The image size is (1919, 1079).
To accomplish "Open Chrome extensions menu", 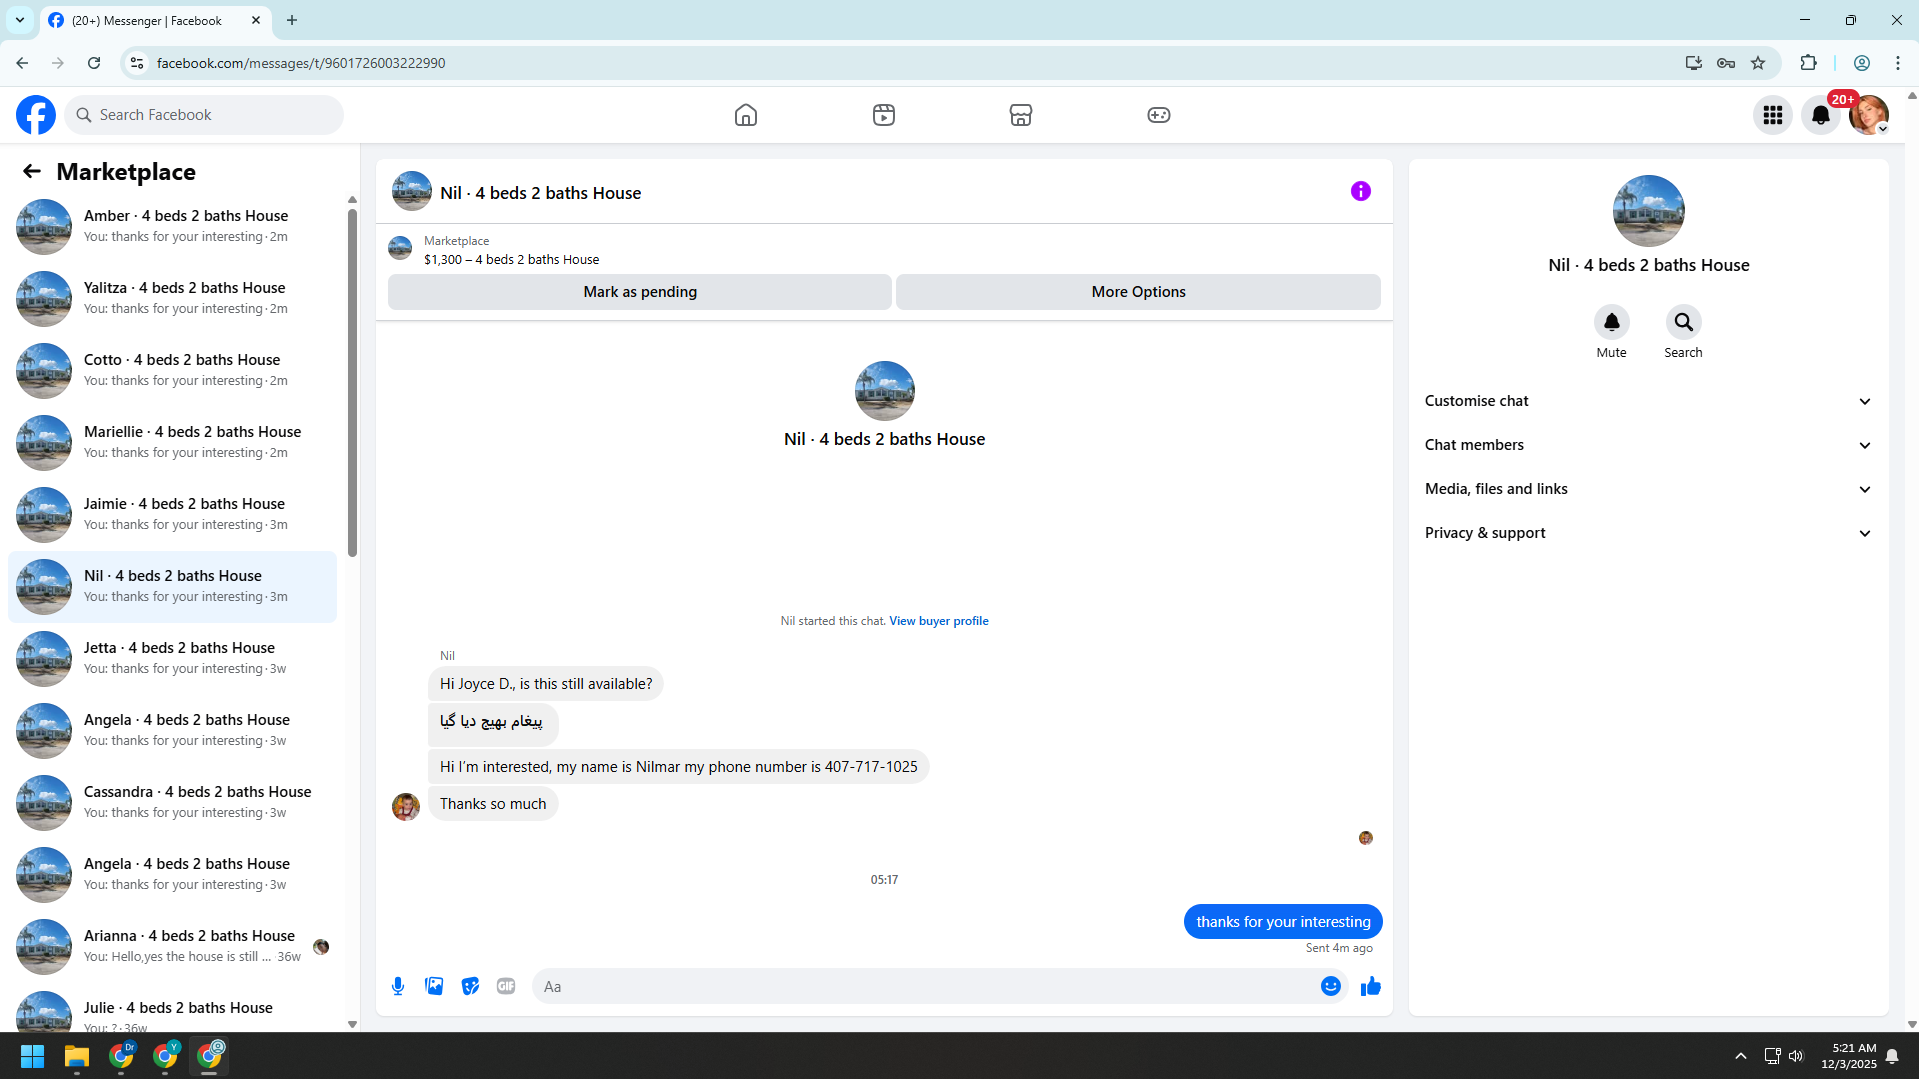I will [1809, 63].
